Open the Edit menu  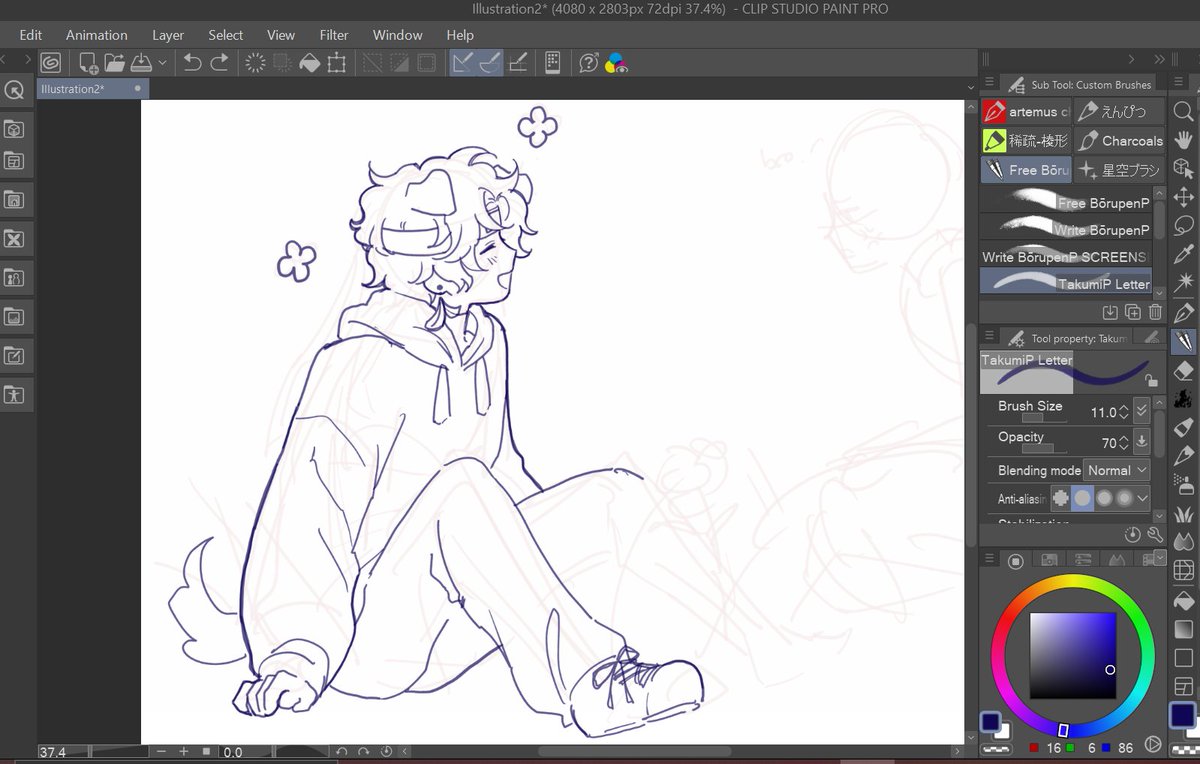(x=31, y=34)
